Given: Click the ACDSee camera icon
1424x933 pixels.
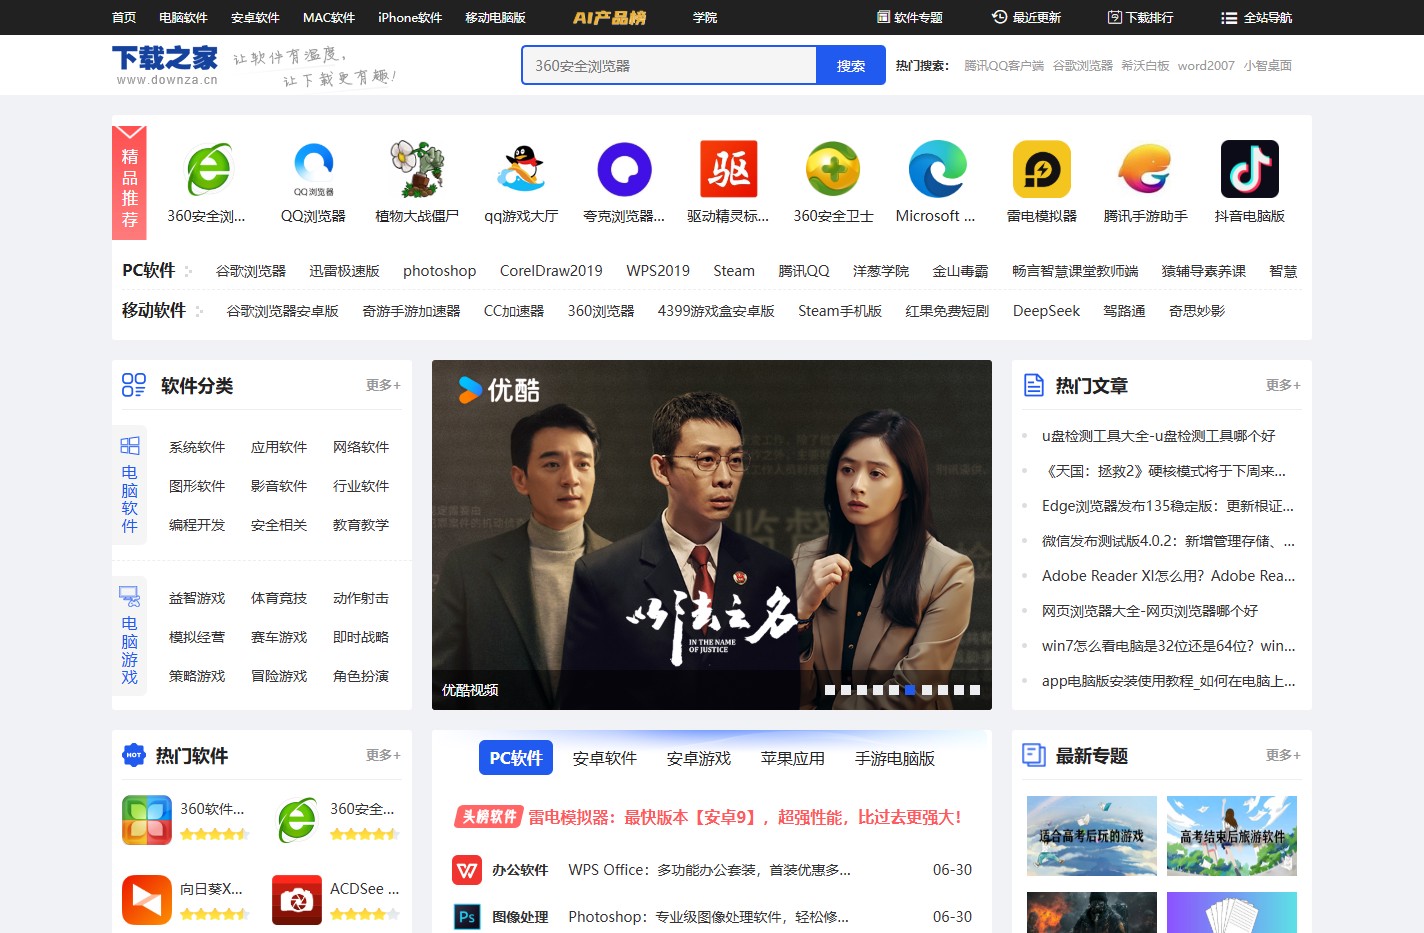Looking at the screenshot, I should 297,900.
